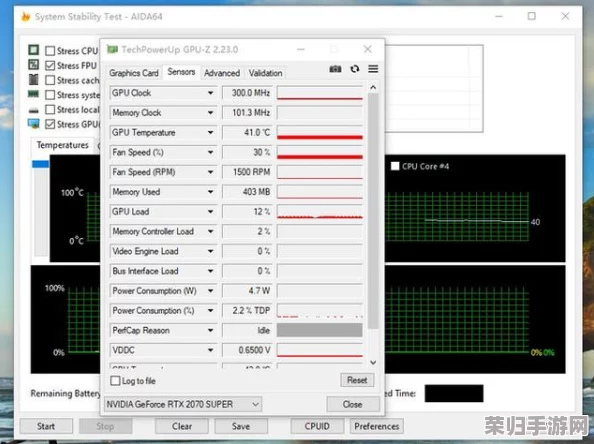This screenshot has height=444, width=594.
Task: Uncheck the Stress FPU checkbox
Action: [x=50, y=66]
